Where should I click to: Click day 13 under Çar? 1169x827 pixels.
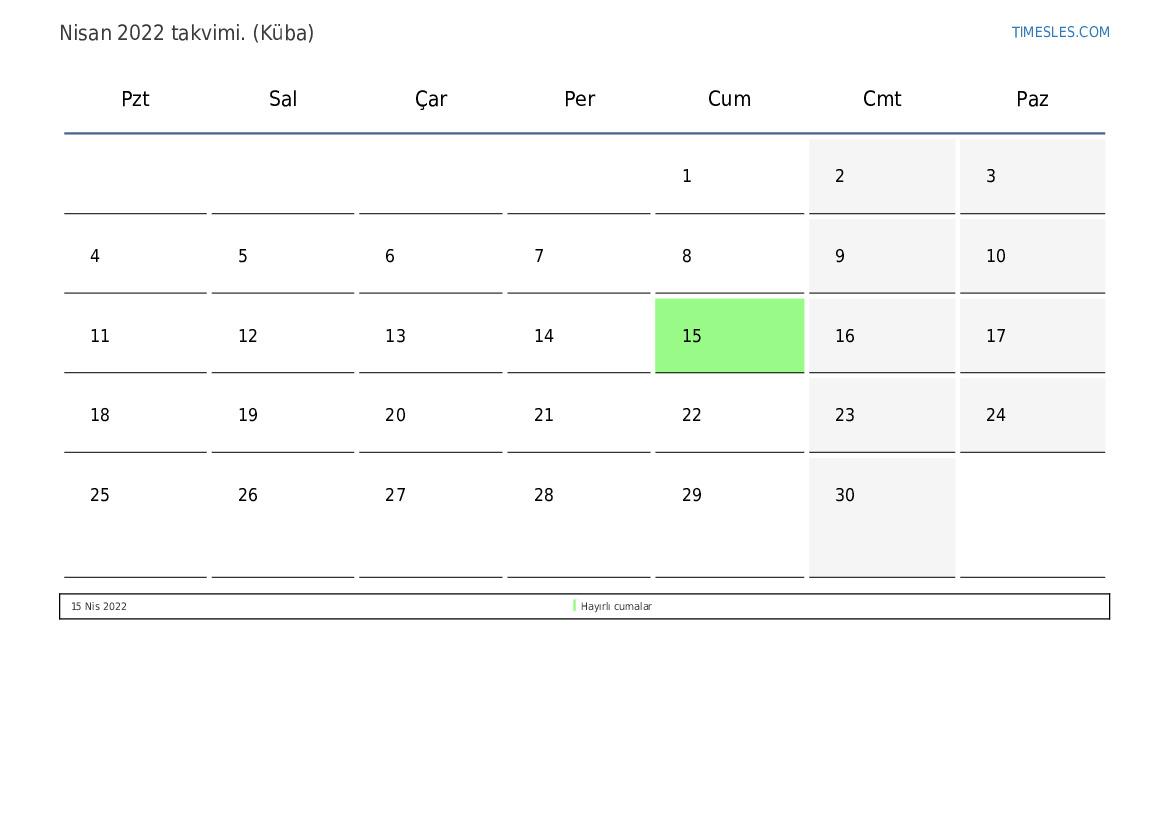pos(430,336)
